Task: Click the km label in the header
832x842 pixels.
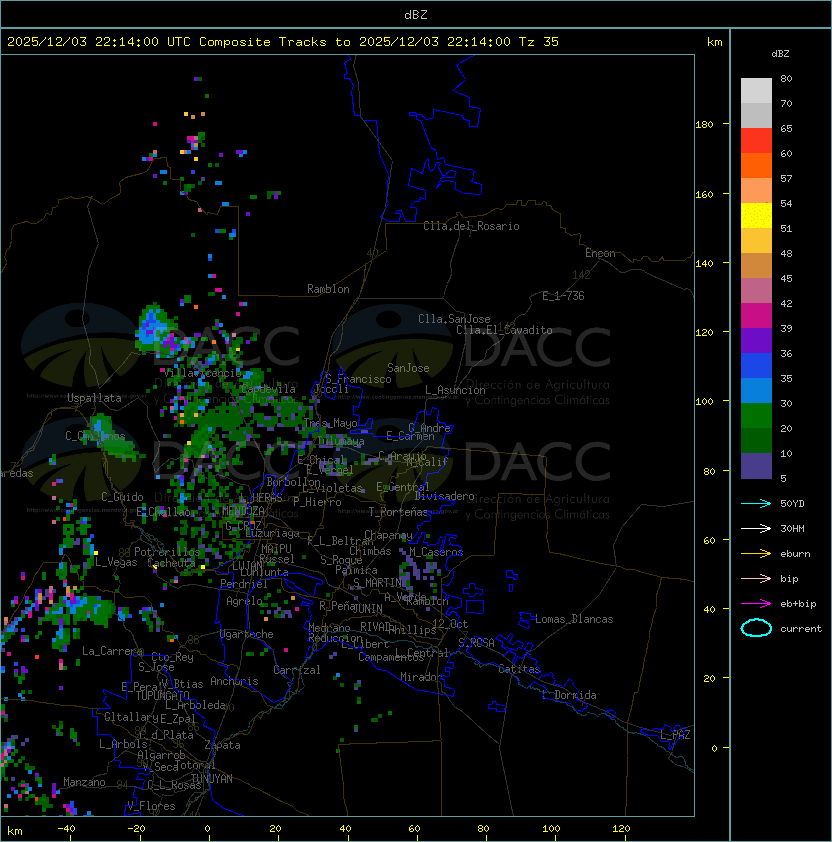Action: tap(714, 42)
